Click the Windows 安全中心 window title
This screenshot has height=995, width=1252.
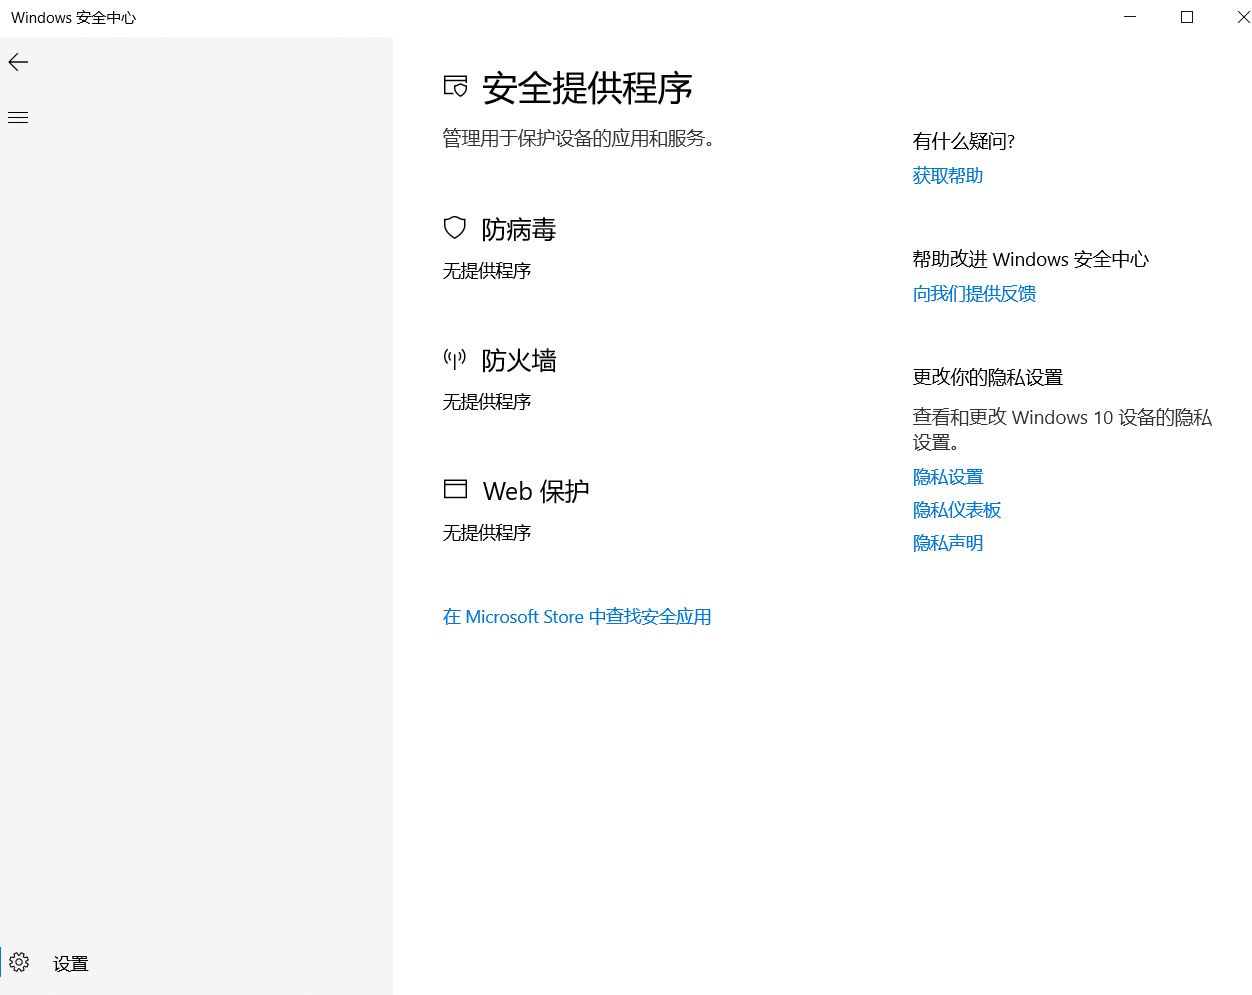73,18
